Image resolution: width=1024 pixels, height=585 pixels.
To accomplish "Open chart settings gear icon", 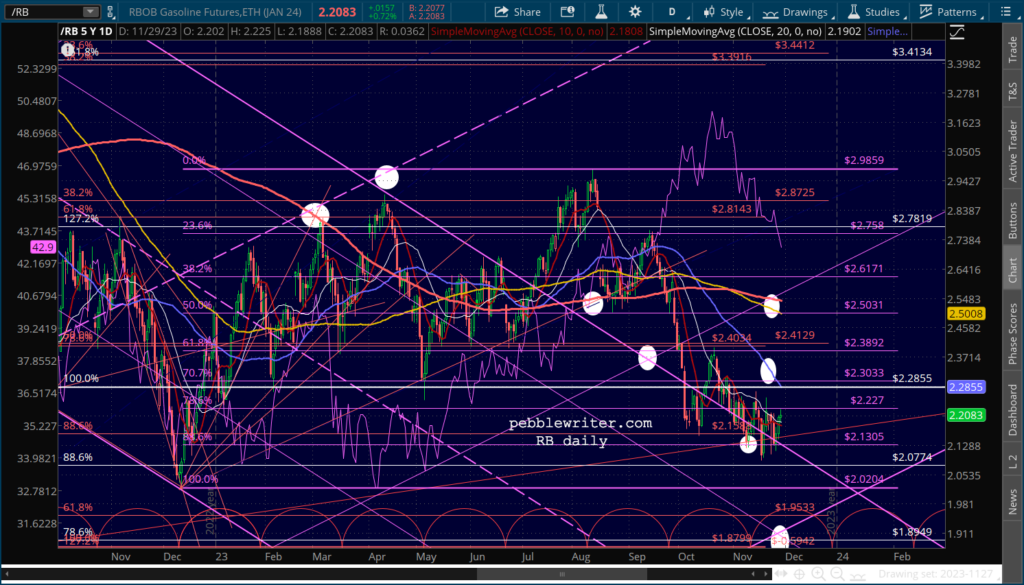I will pos(634,12).
